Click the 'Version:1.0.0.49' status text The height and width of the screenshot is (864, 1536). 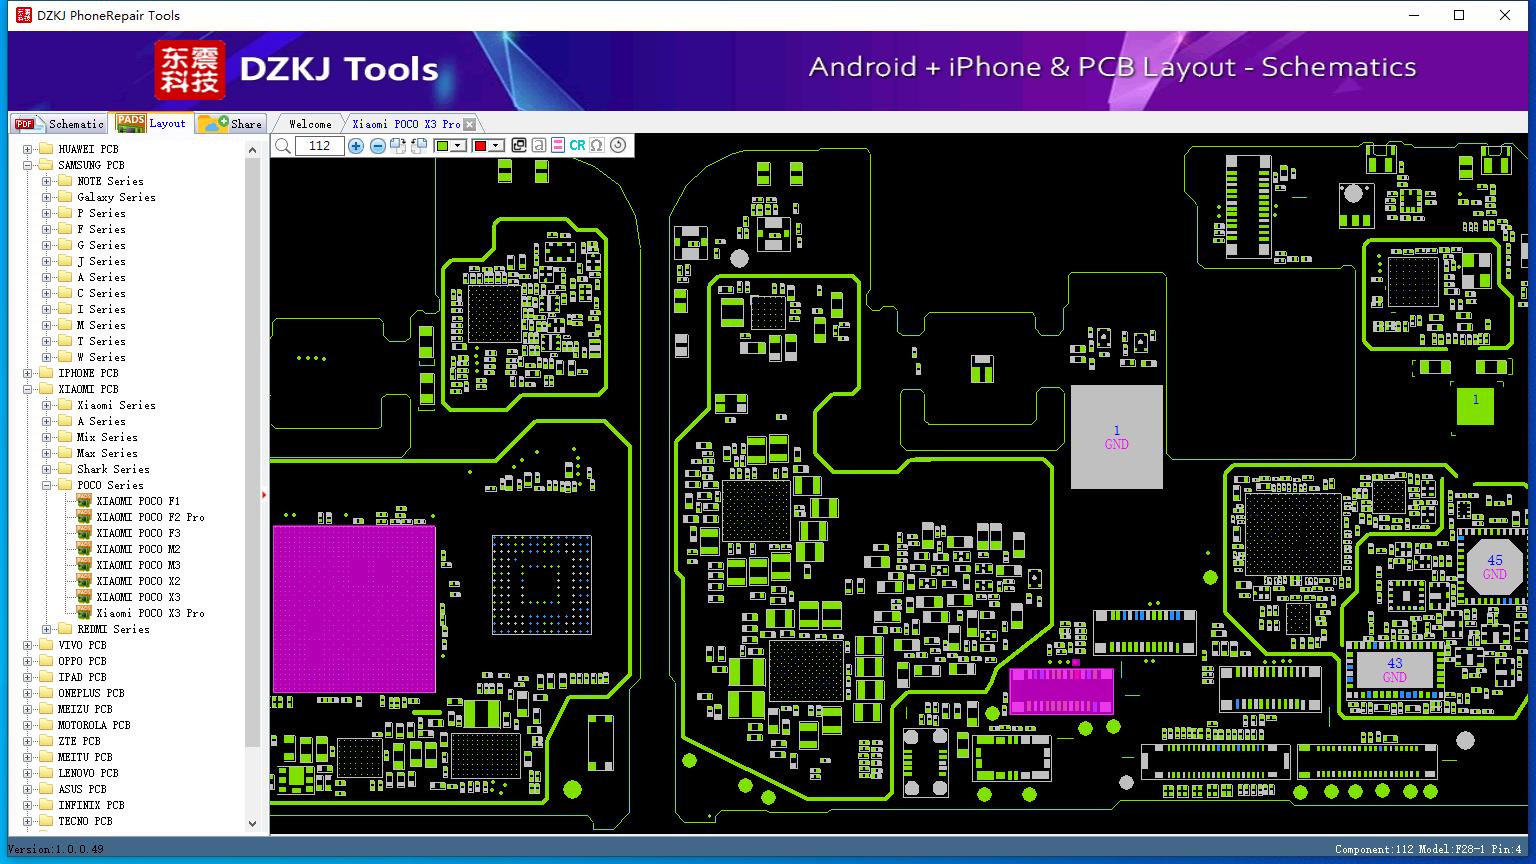(x=55, y=849)
